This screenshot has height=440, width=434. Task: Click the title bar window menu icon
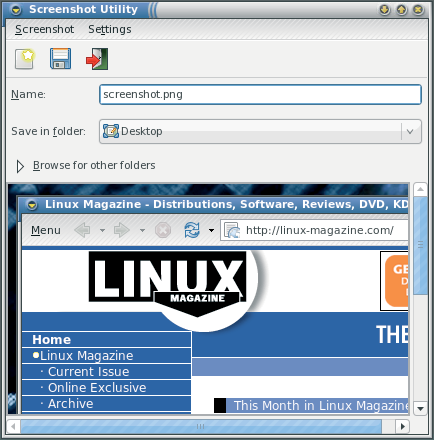point(16,10)
